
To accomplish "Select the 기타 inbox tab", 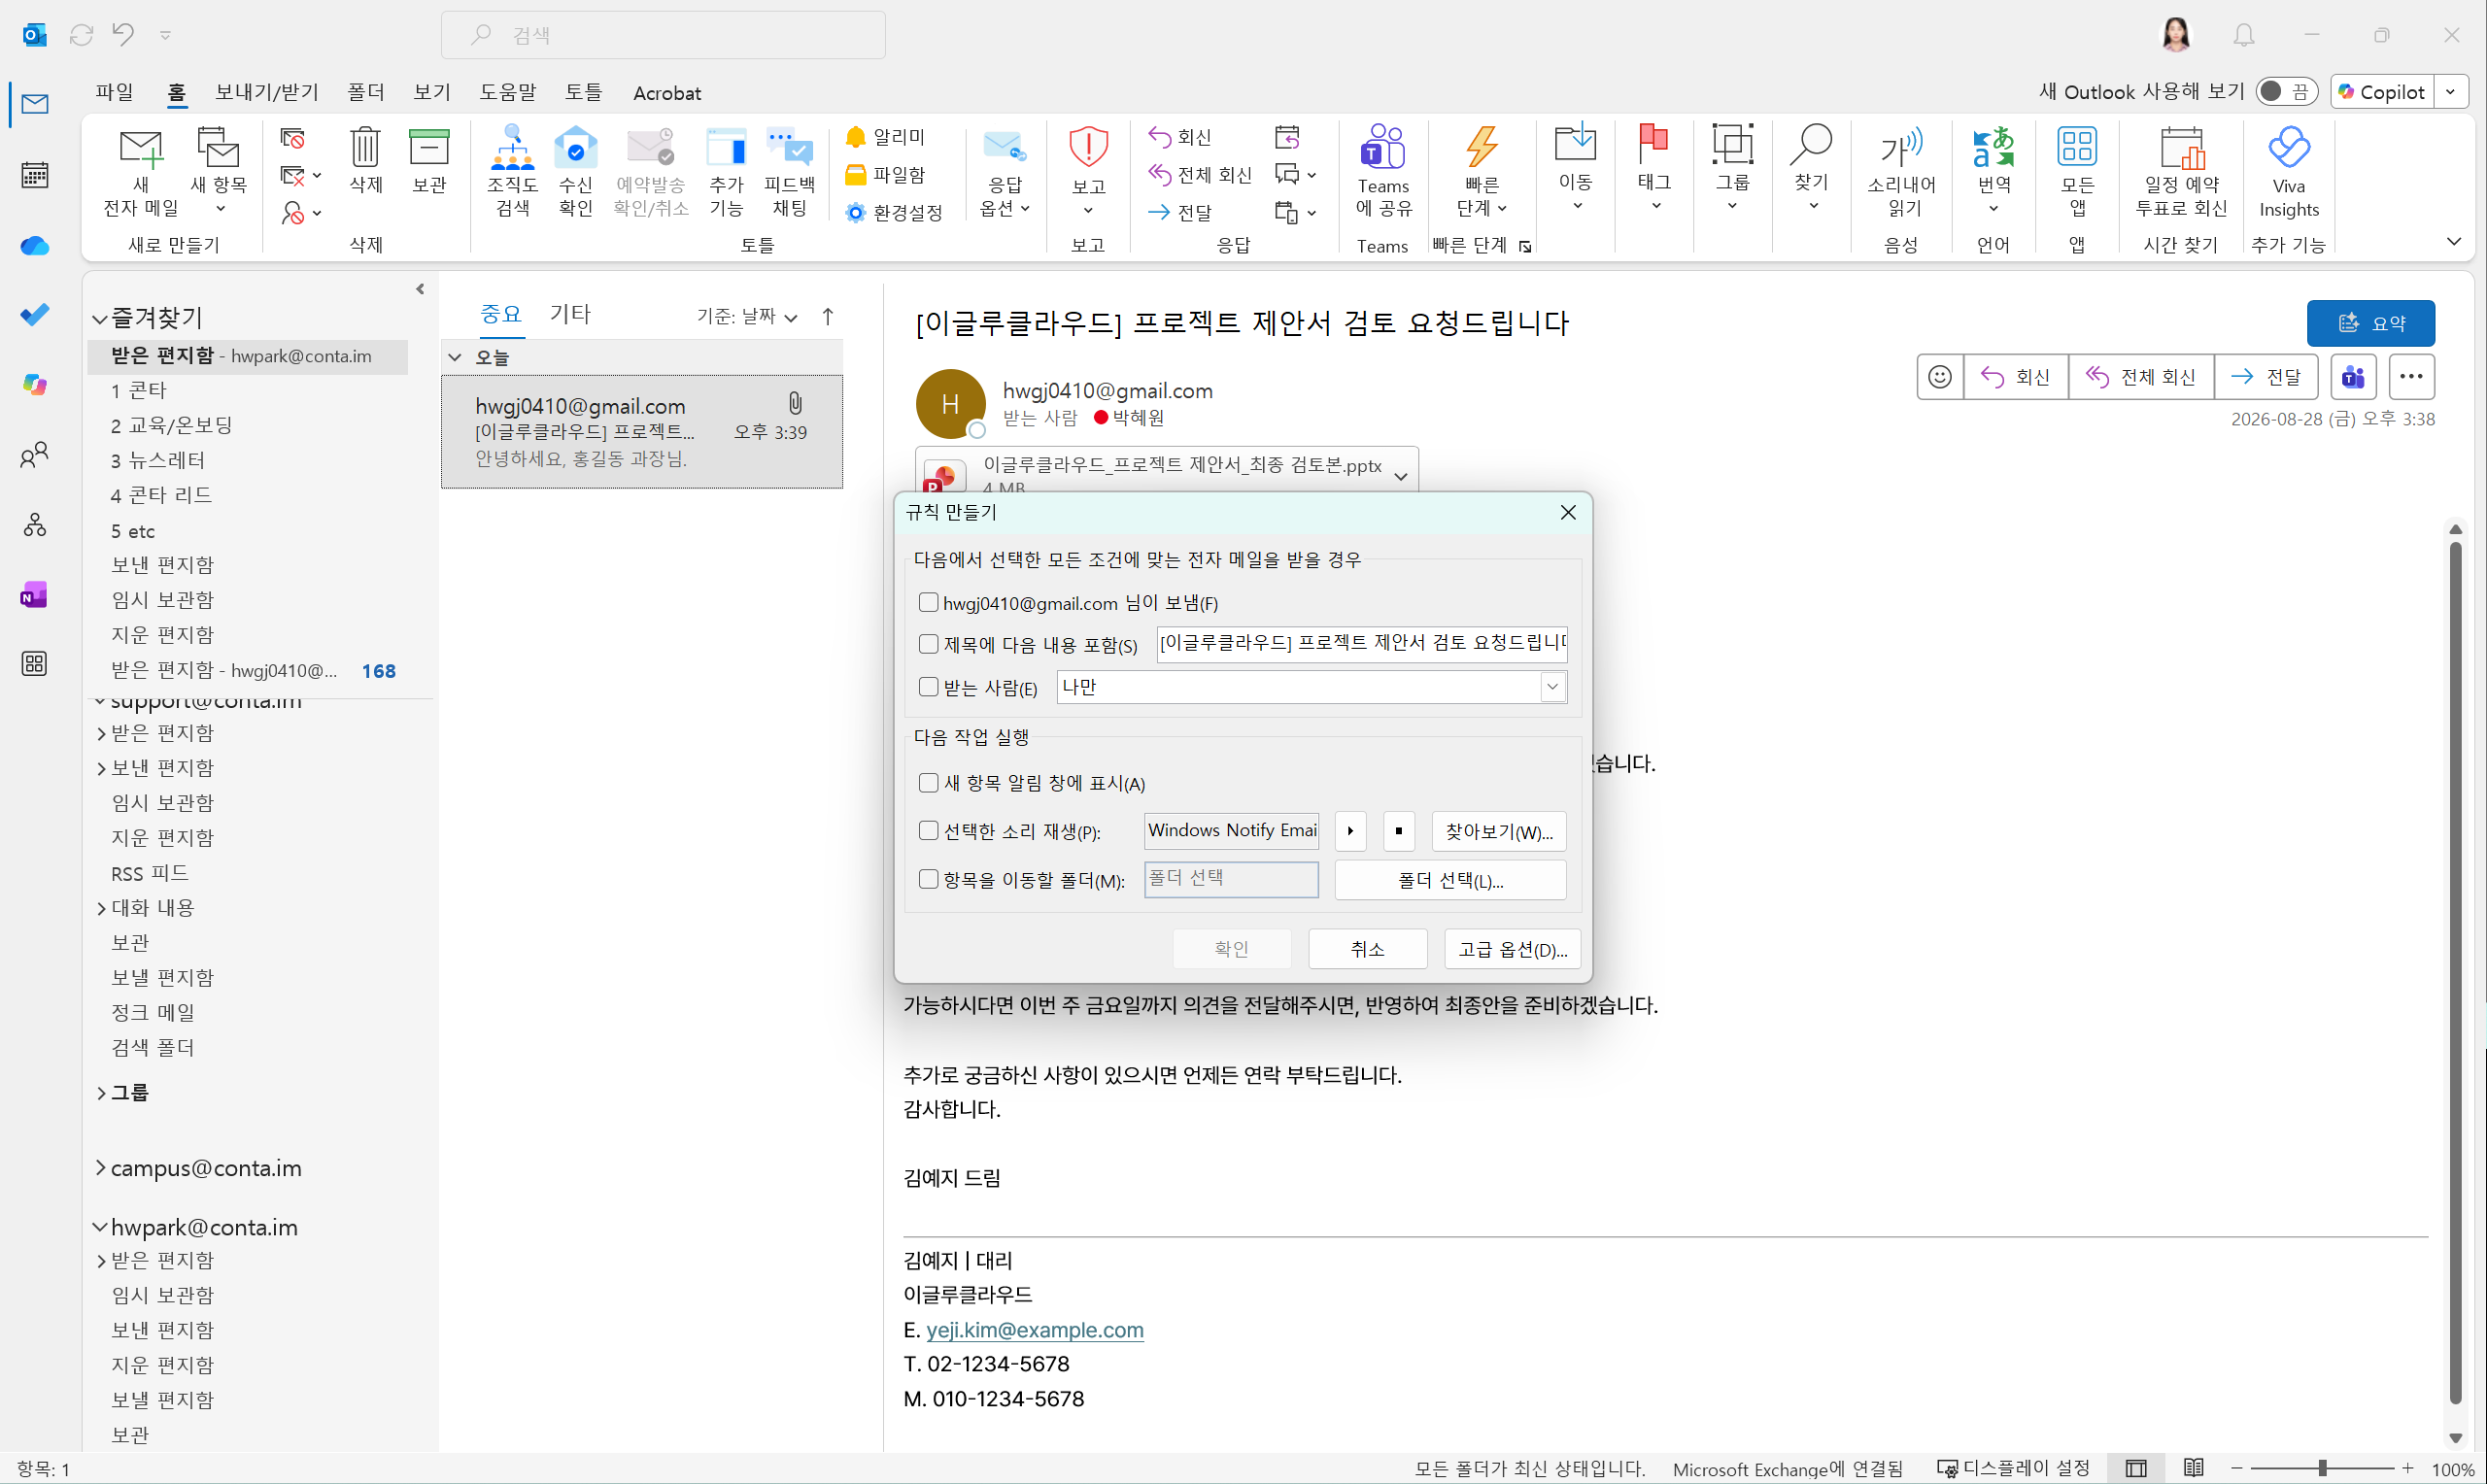I will point(570,314).
